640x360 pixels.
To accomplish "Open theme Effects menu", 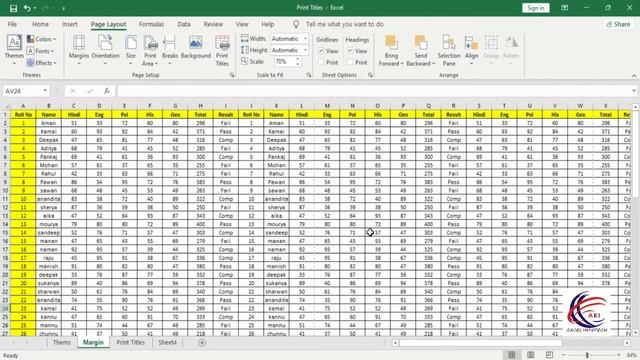I will [41, 63].
